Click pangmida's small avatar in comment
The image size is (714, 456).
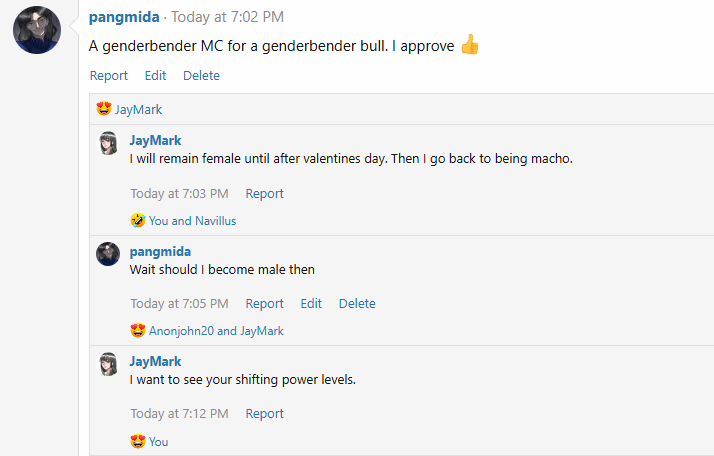(108, 254)
